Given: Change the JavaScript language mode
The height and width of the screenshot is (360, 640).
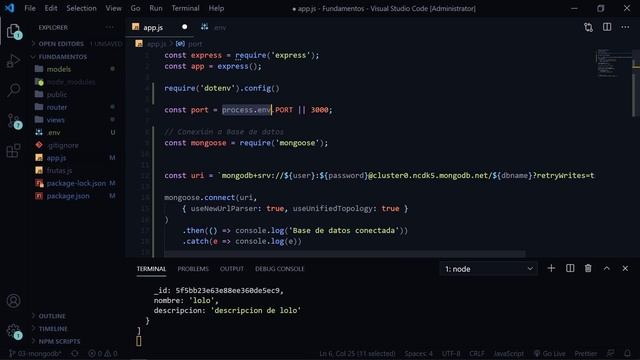Looking at the screenshot, I should click(x=508, y=353).
